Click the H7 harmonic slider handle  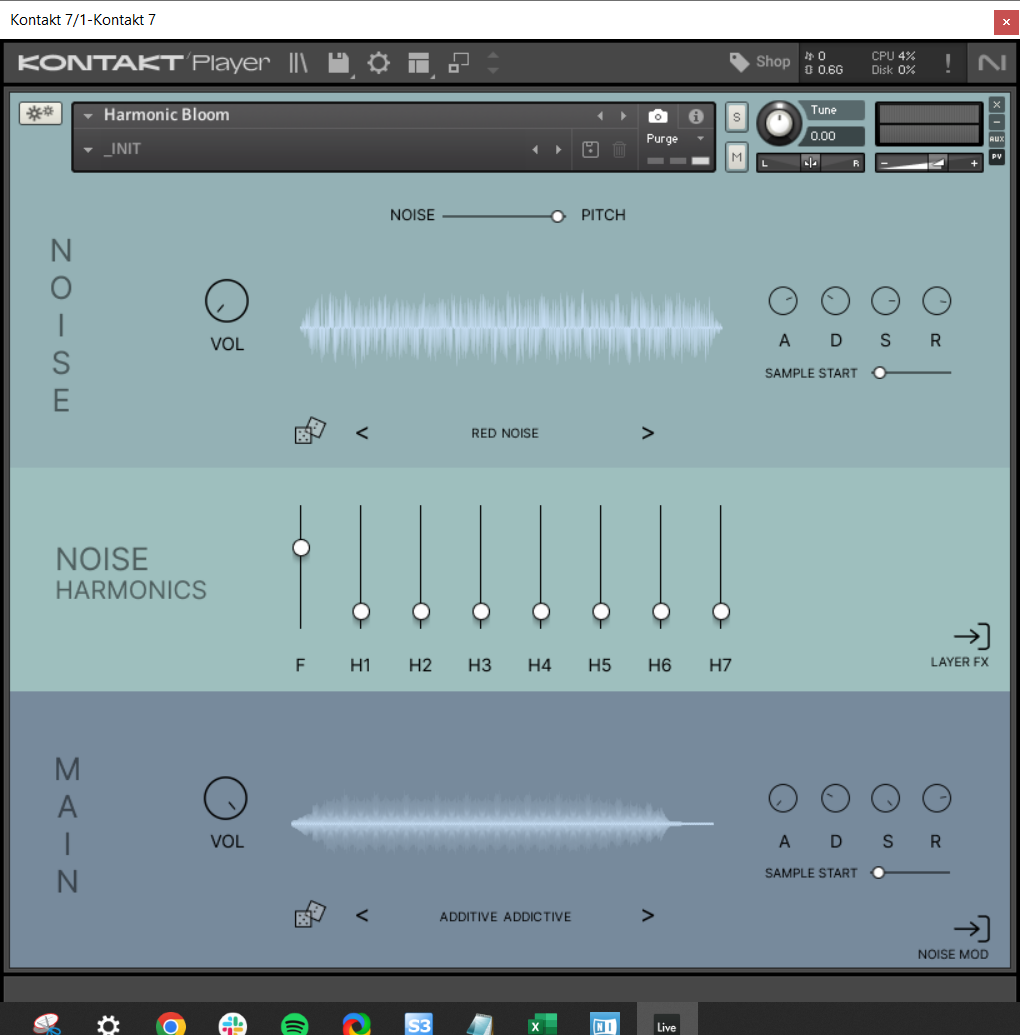pyautogui.click(x=721, y=612)
